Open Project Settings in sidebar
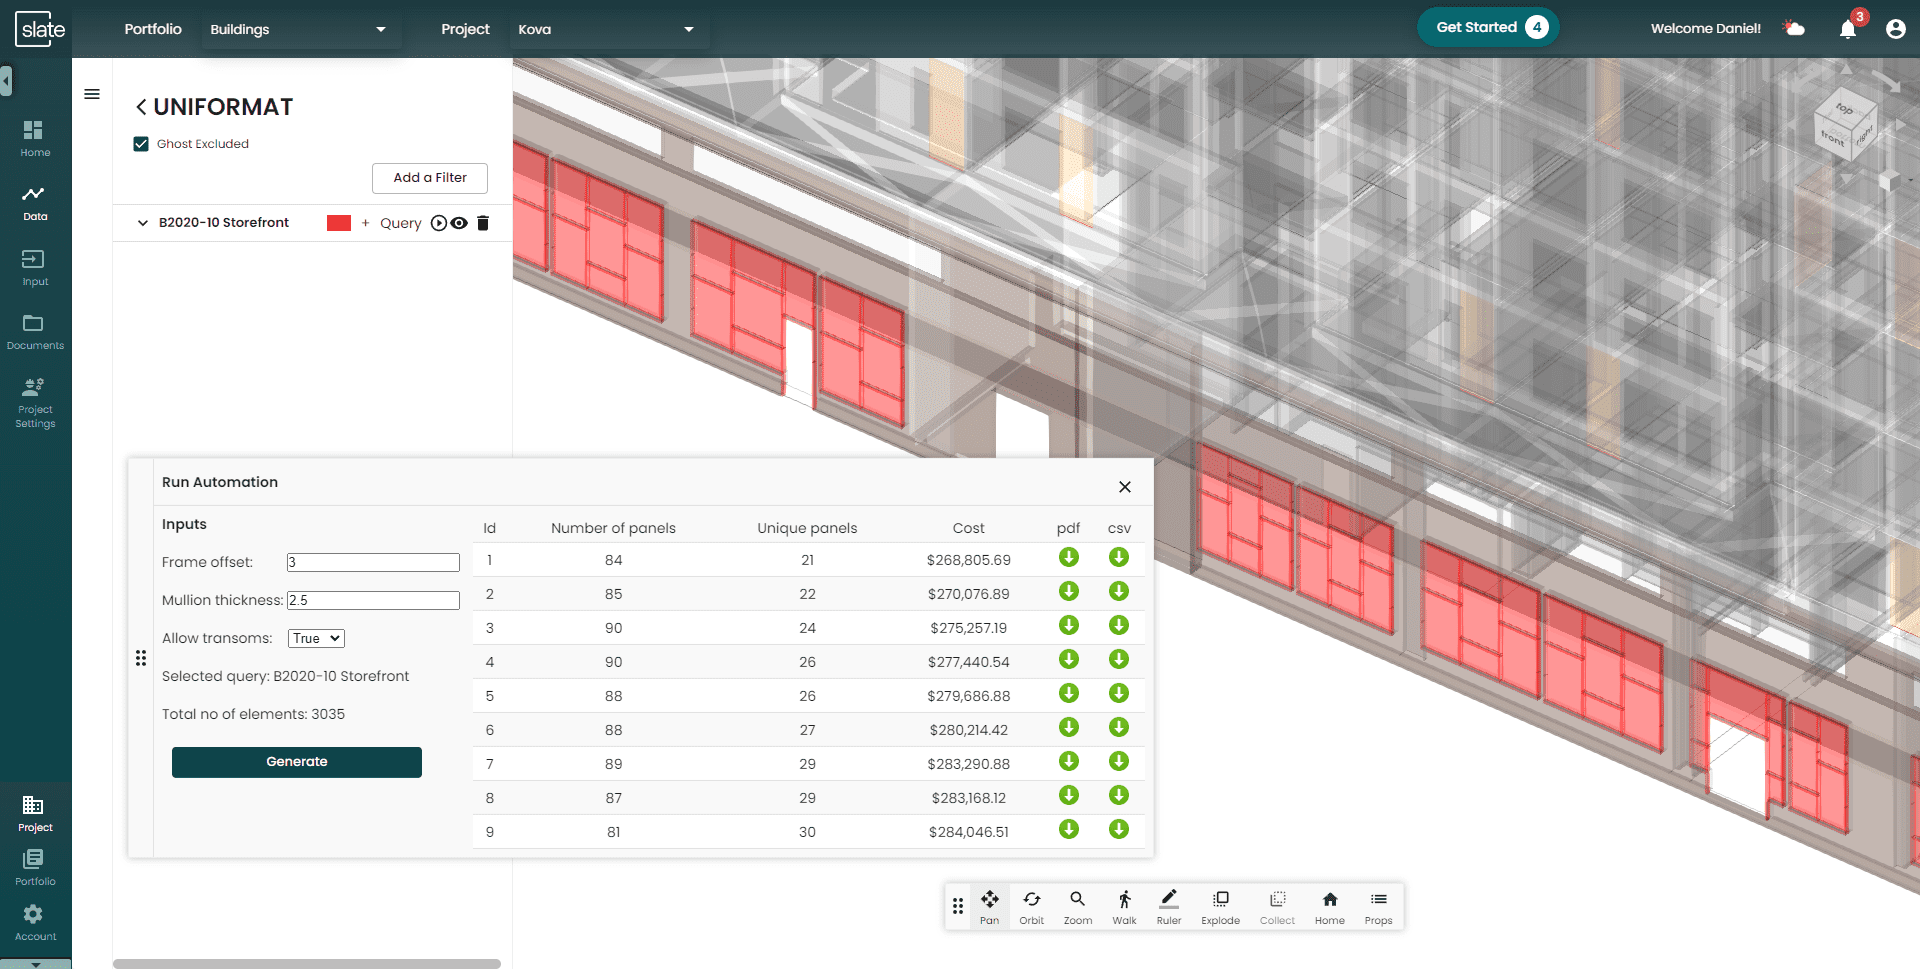 coord(35,403)
